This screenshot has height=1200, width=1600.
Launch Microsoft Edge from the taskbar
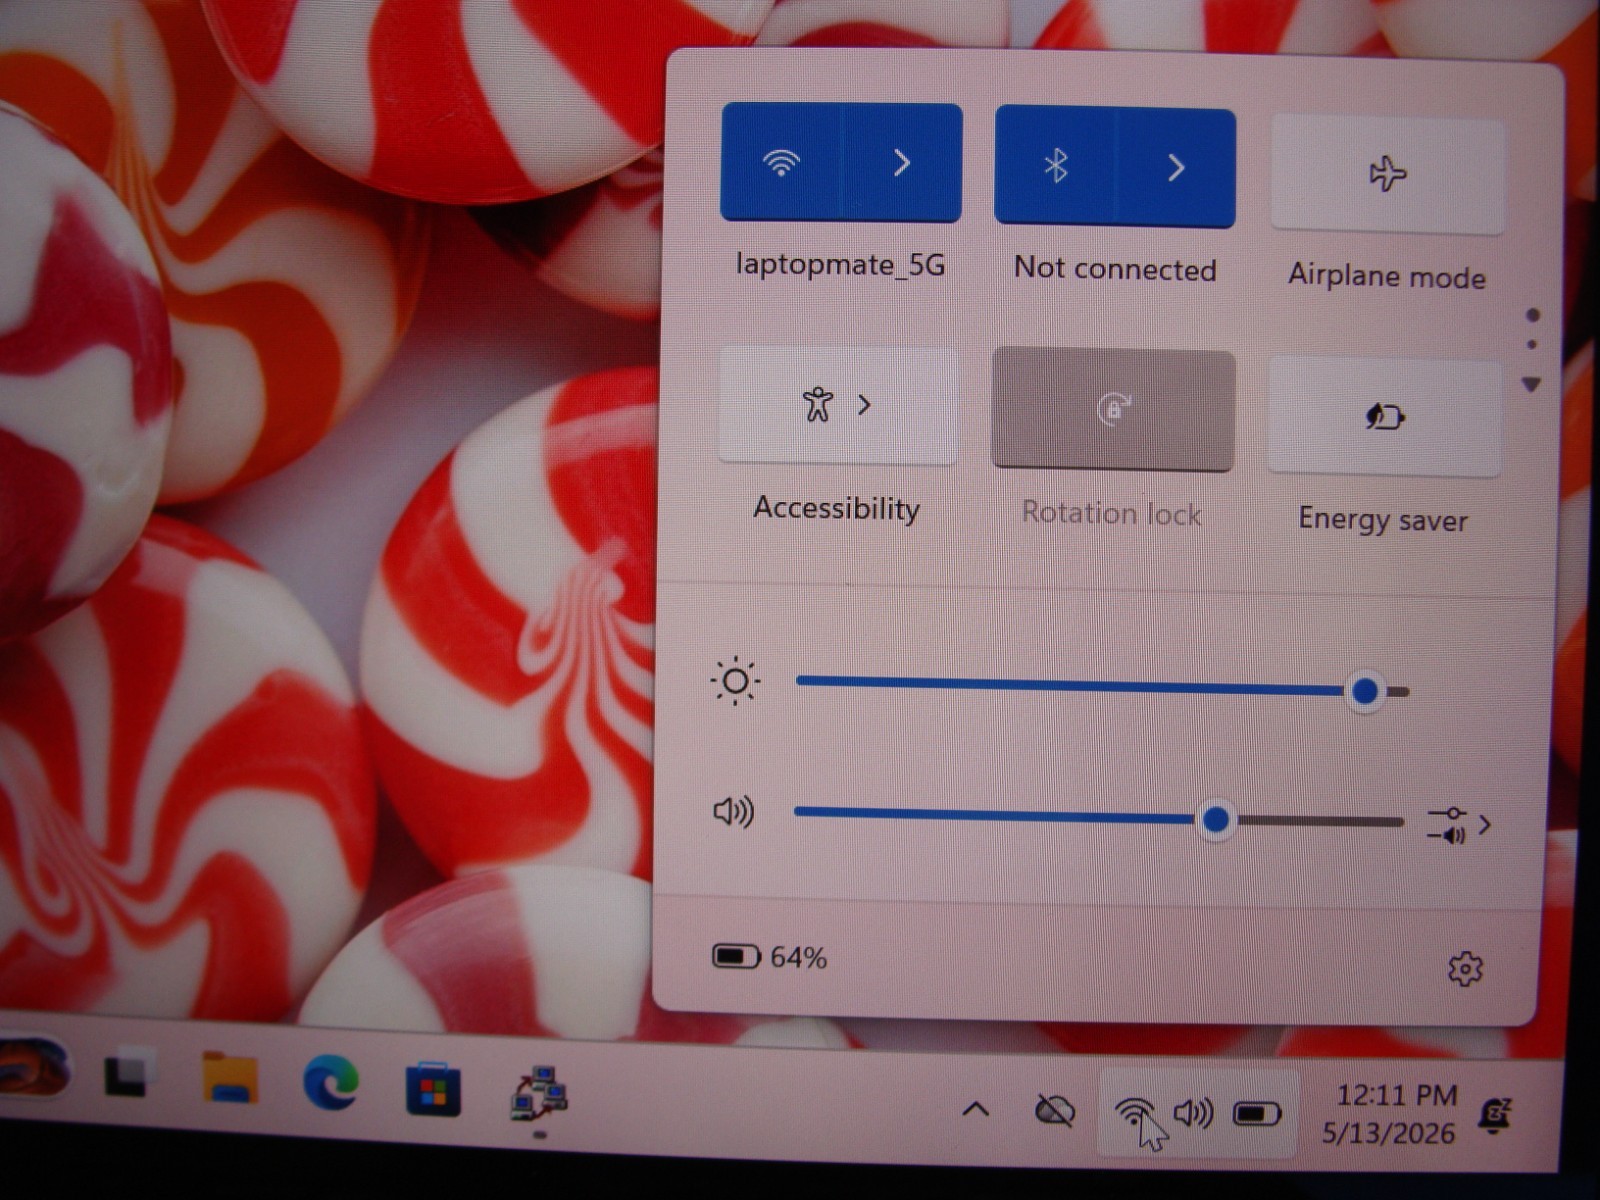pyautogui.click(x=331, y=1084)
